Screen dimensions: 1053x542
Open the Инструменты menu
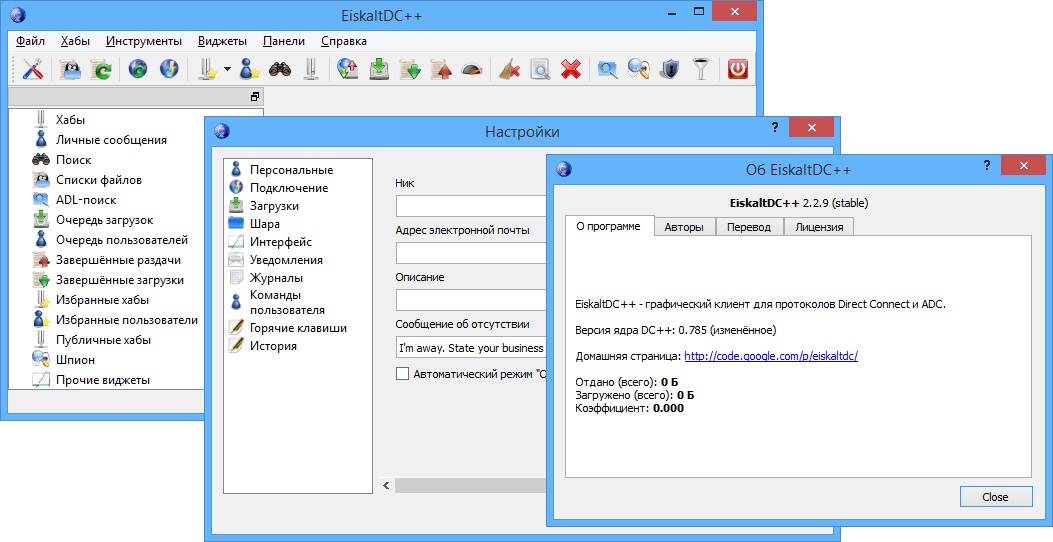pyautogui.click(x=144, y=41)
